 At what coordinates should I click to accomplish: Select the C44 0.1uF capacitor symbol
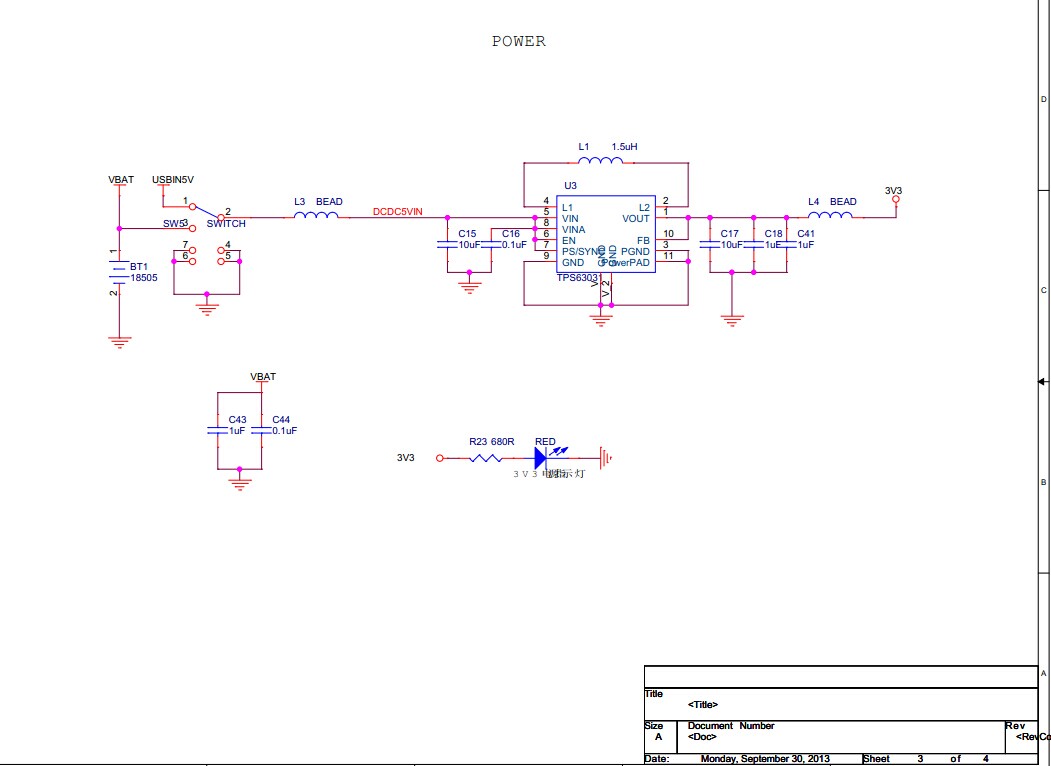point(261,430)
